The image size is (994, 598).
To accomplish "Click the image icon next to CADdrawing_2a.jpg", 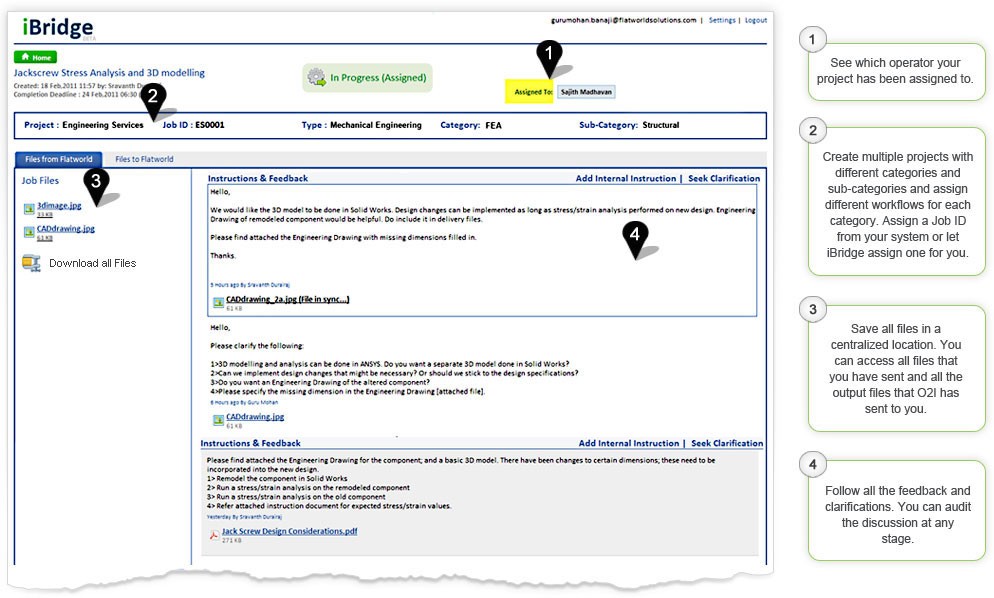I will click(x=218, y=301).
